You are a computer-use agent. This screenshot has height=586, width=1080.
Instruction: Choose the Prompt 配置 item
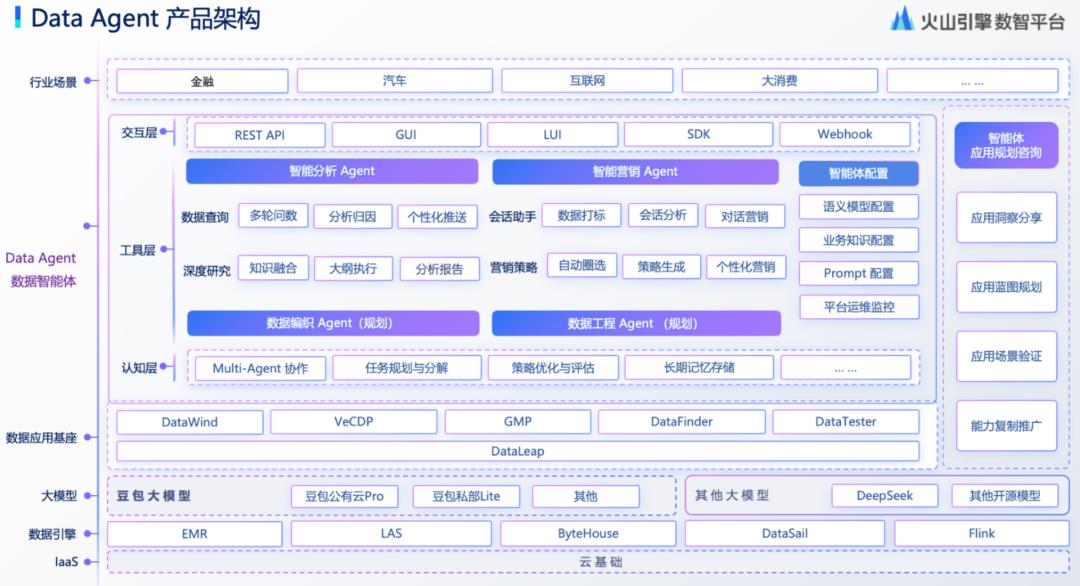(858, 274)
